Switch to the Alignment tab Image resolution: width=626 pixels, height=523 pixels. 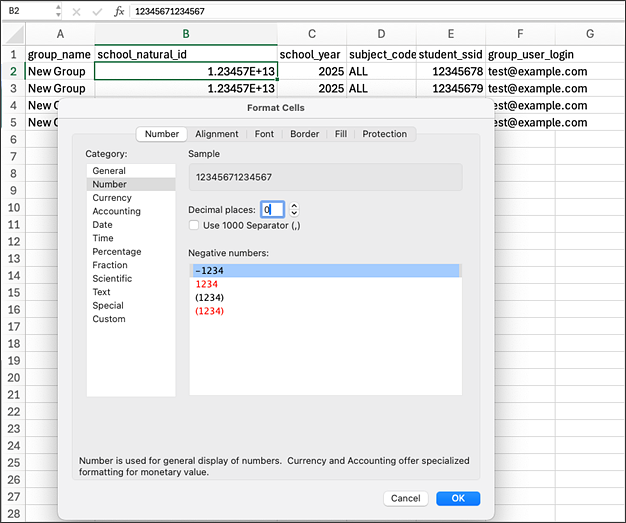click(216, 134)
